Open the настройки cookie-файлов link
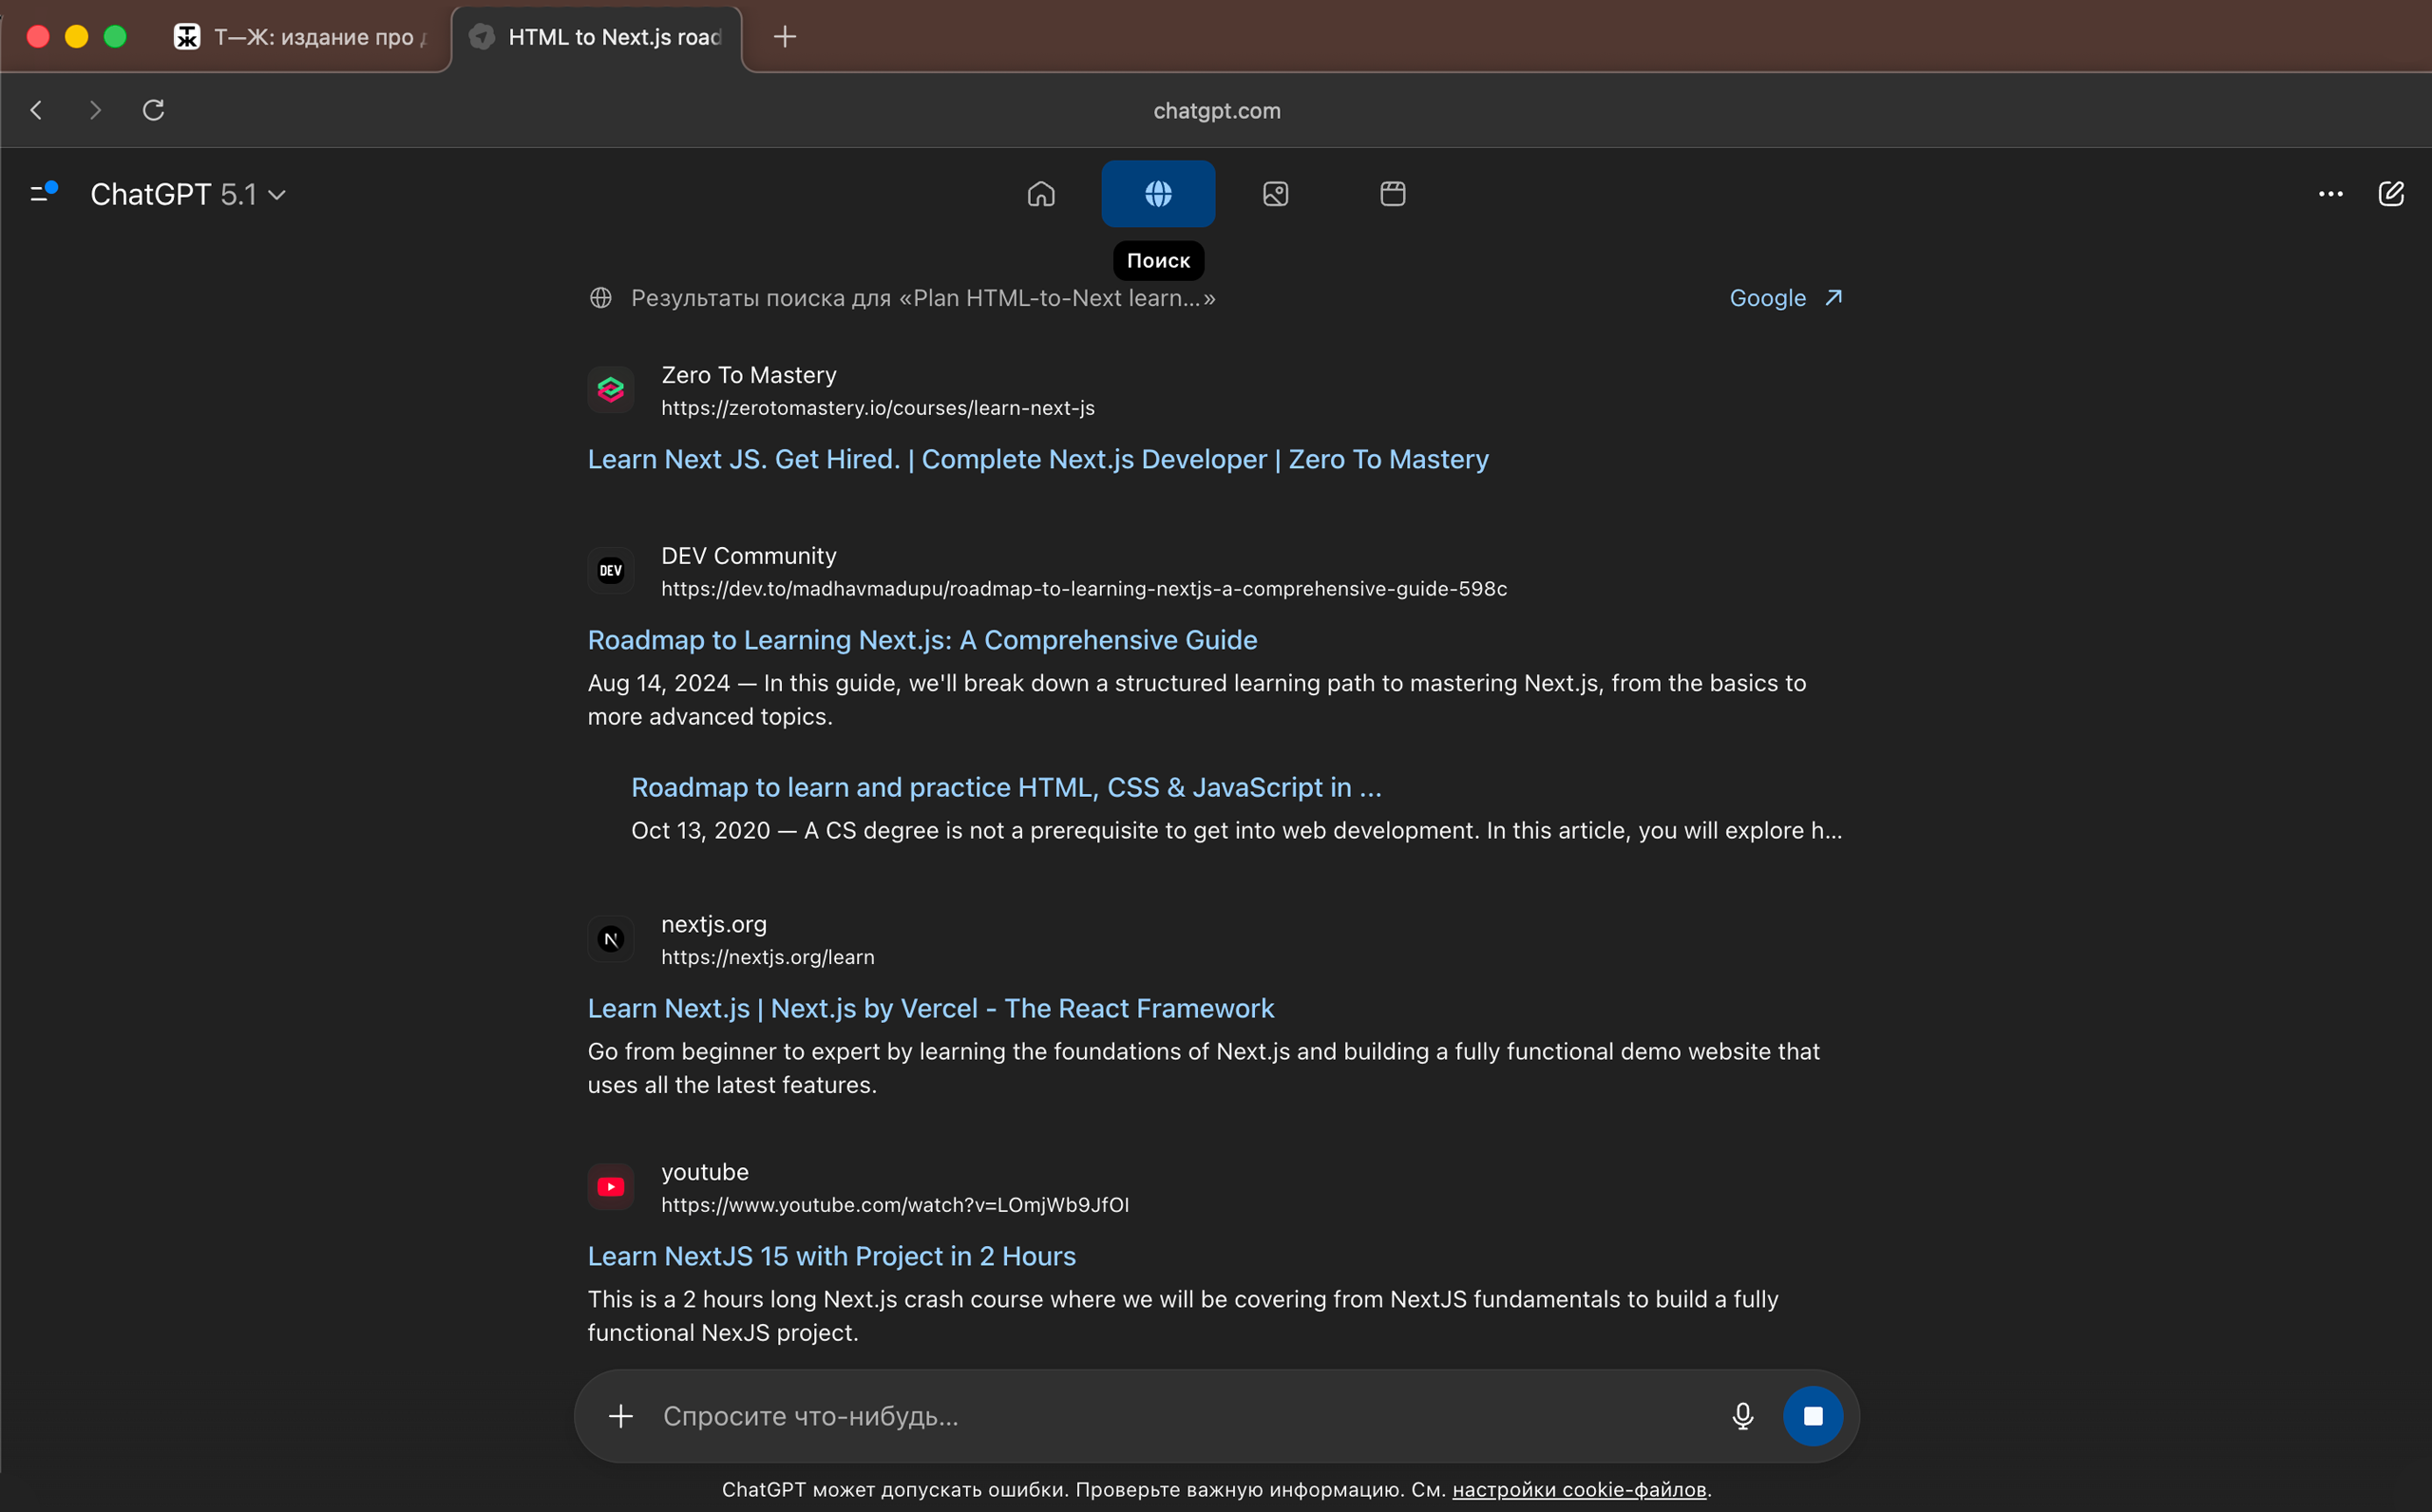The height and width of the screenshot is (1512, 2432). 1578,1489
